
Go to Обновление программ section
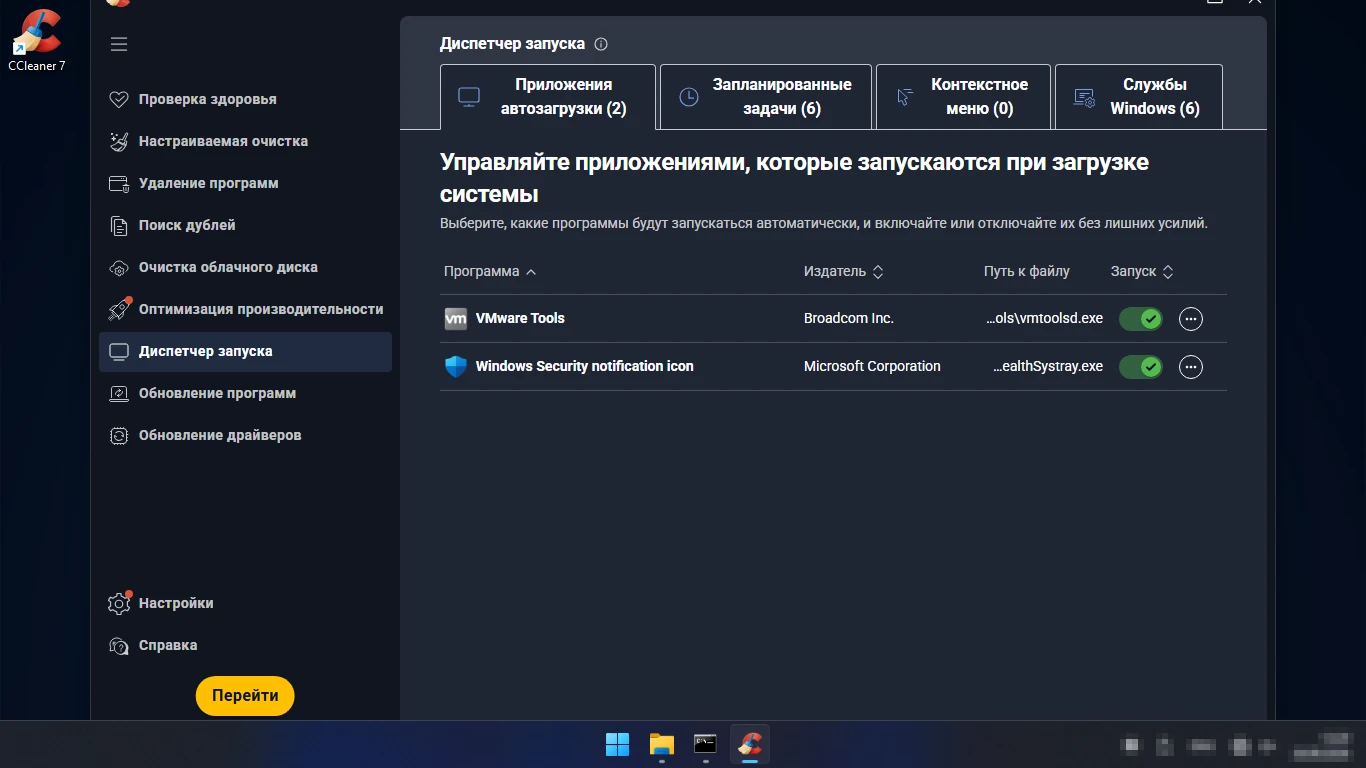point(245,393)
